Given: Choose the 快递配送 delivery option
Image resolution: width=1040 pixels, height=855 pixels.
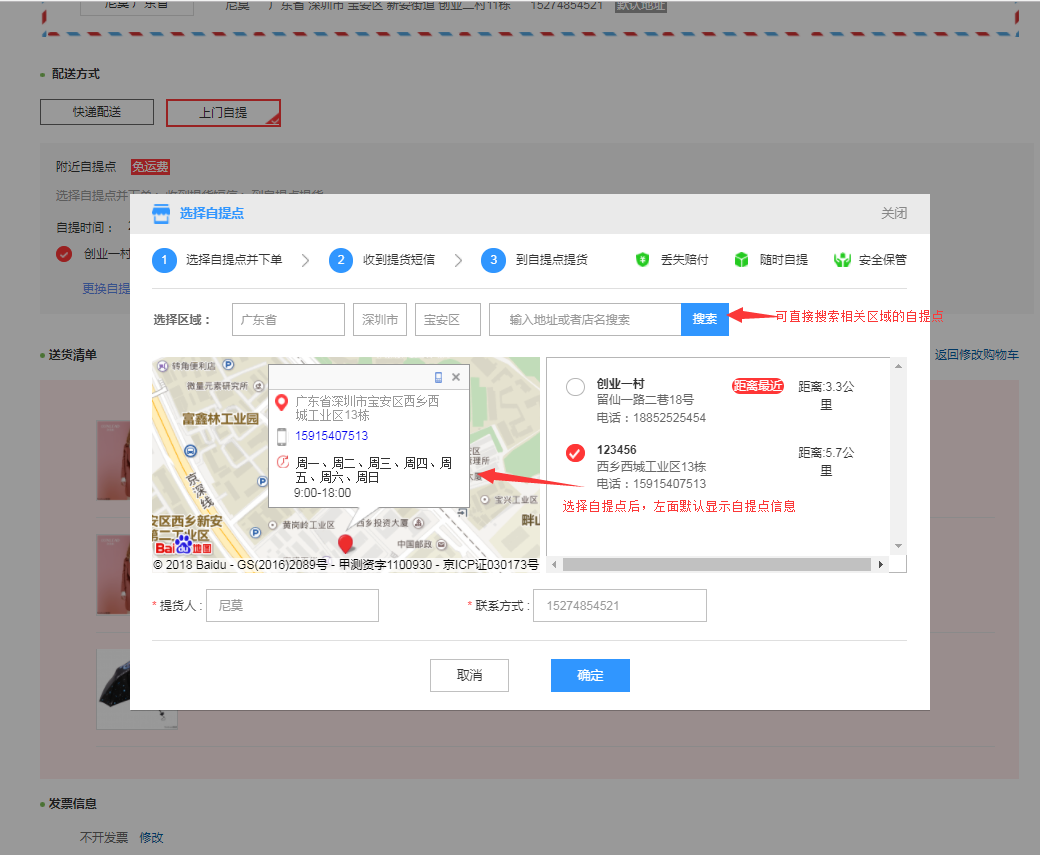Looking at the screenshot, I should pos(97,112).
